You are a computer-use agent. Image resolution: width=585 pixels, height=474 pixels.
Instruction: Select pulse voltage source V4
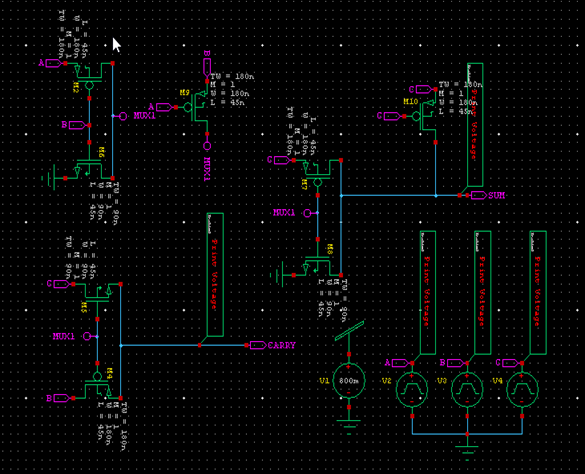[x=522, y=389]
